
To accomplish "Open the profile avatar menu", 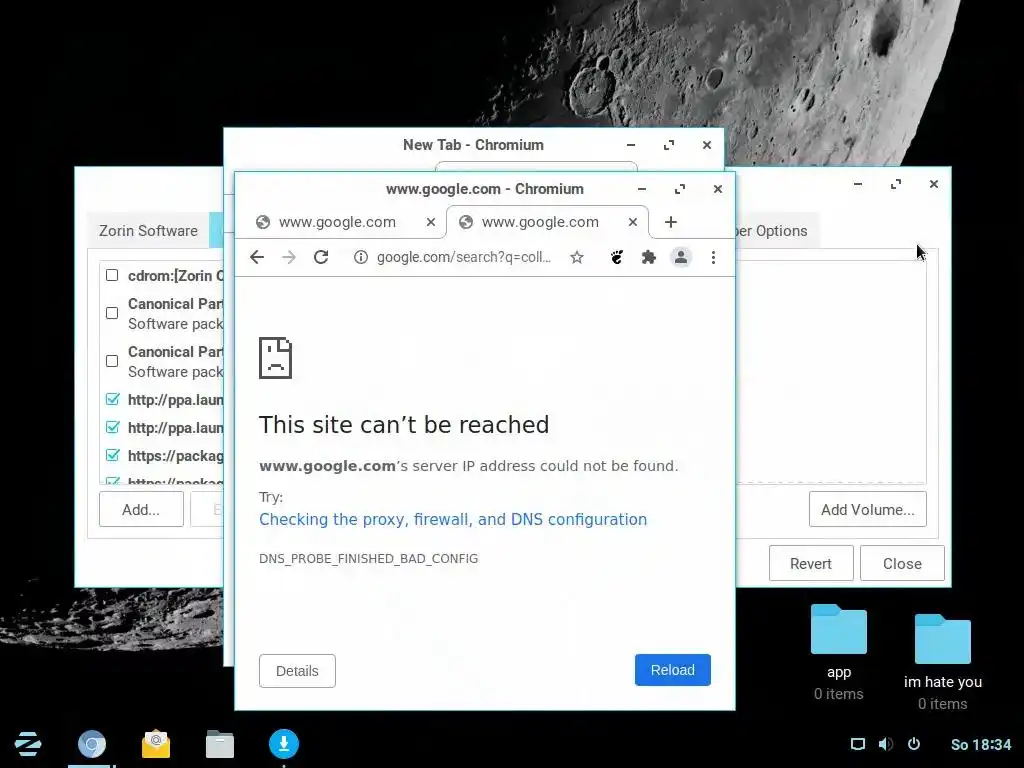I will (680, 257).
